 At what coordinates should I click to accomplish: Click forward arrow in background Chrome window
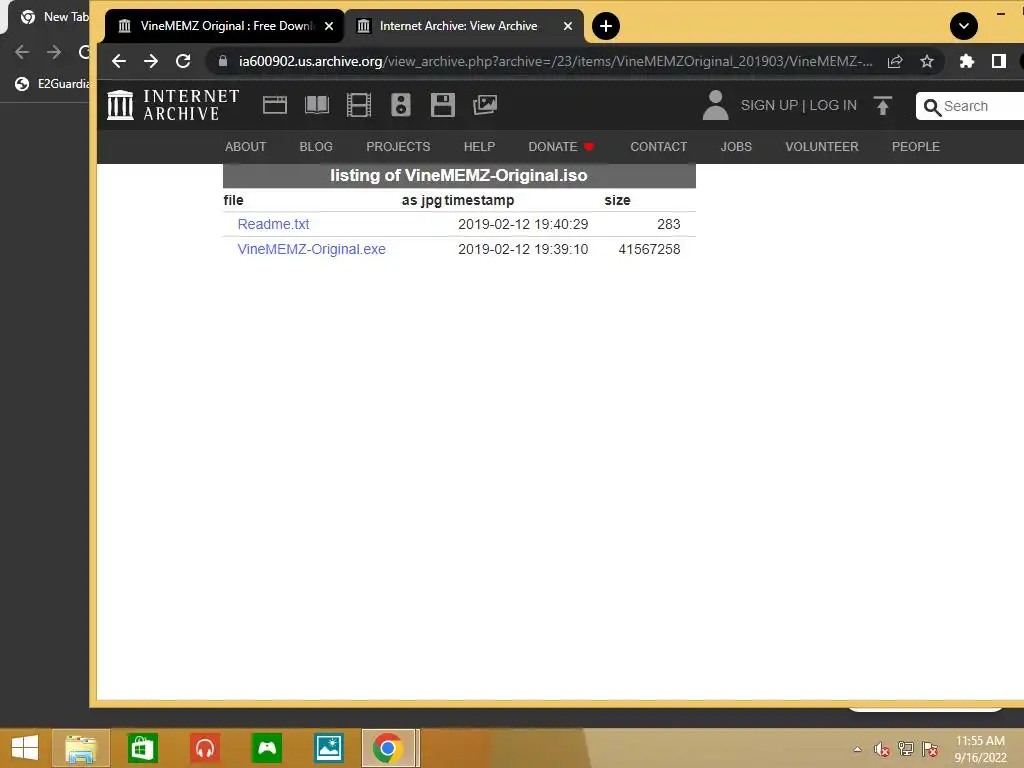54,52
